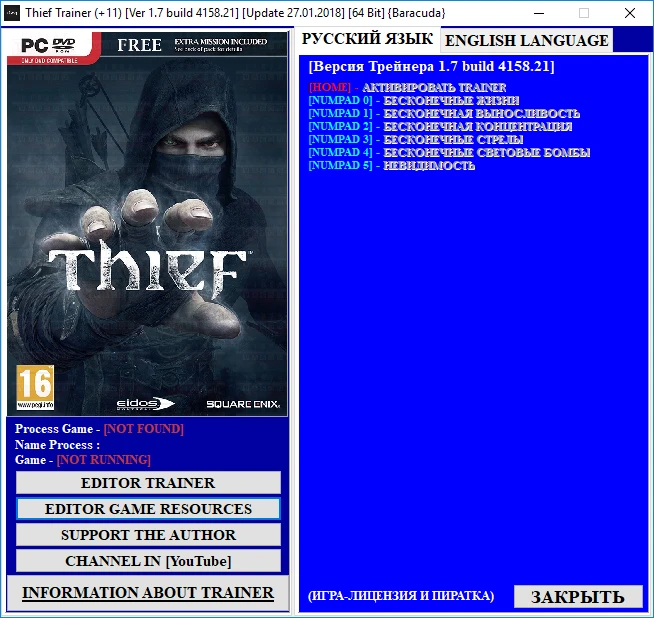This screenshot has height=618, width=654.
Task: Click the Eidos logo on the cover
Action: click(x=145, y=404)
